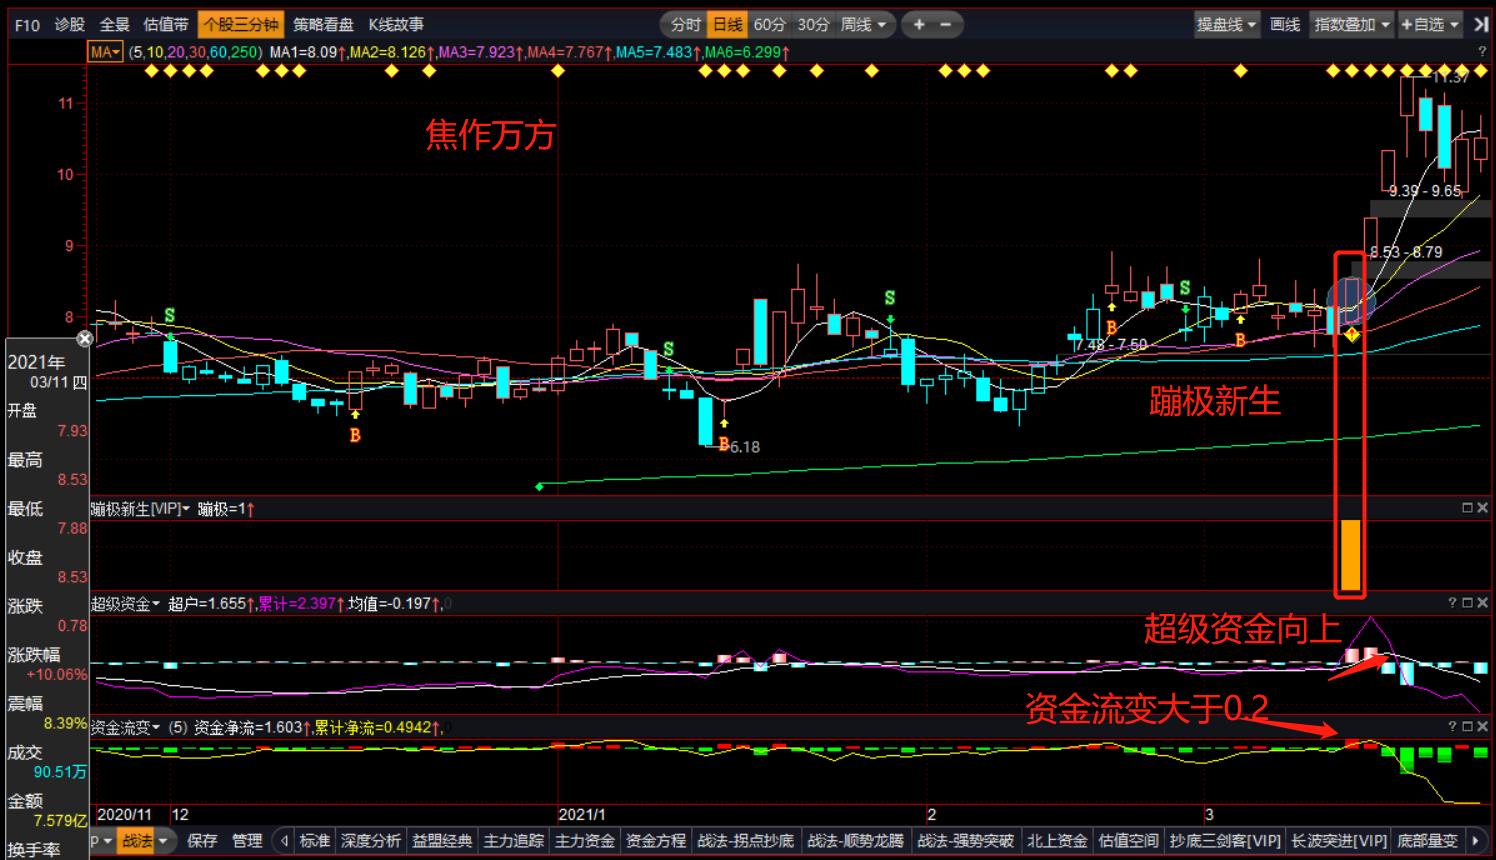This screenshot has height=860, width=1496.
Task: Click the green S sell signal near 2020/12
Action: [x=170, y=316]
